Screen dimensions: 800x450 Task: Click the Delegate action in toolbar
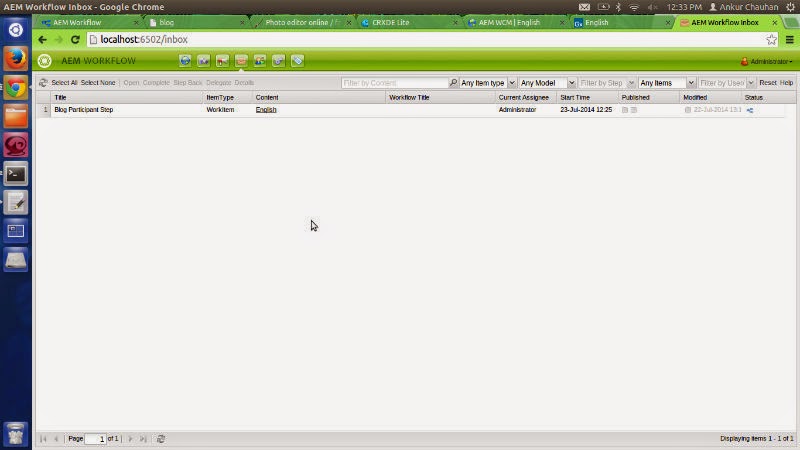(218, 83)
